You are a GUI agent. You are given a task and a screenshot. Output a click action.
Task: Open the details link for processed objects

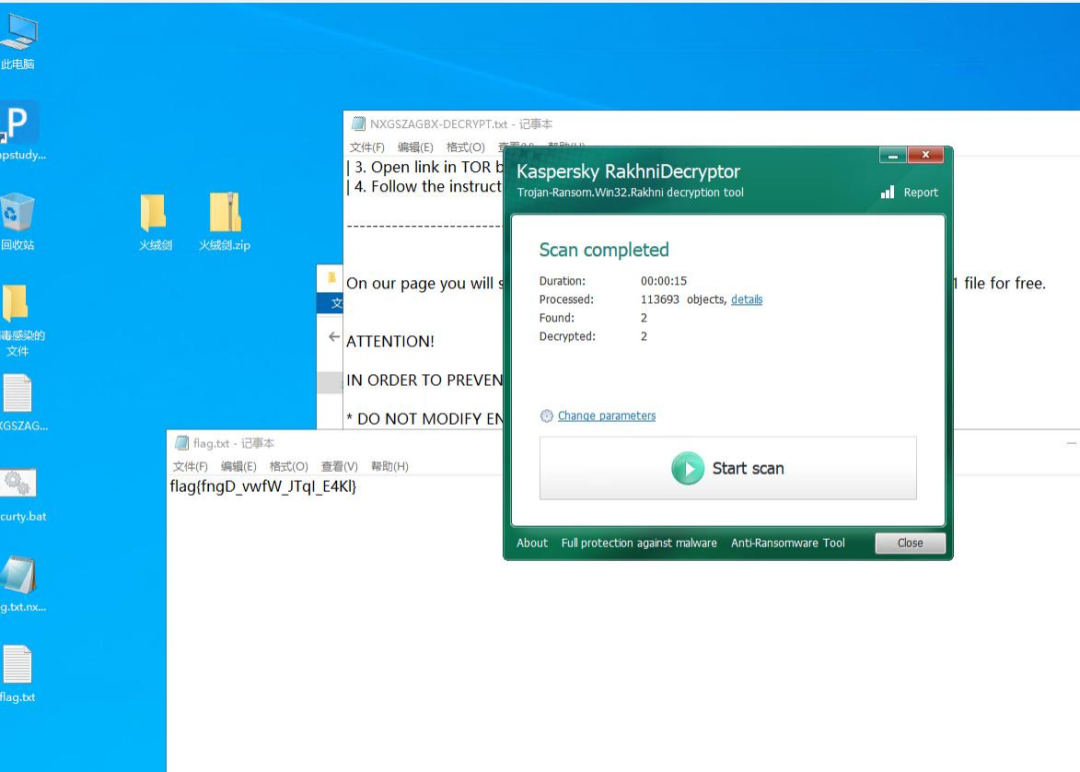[747, 300]
